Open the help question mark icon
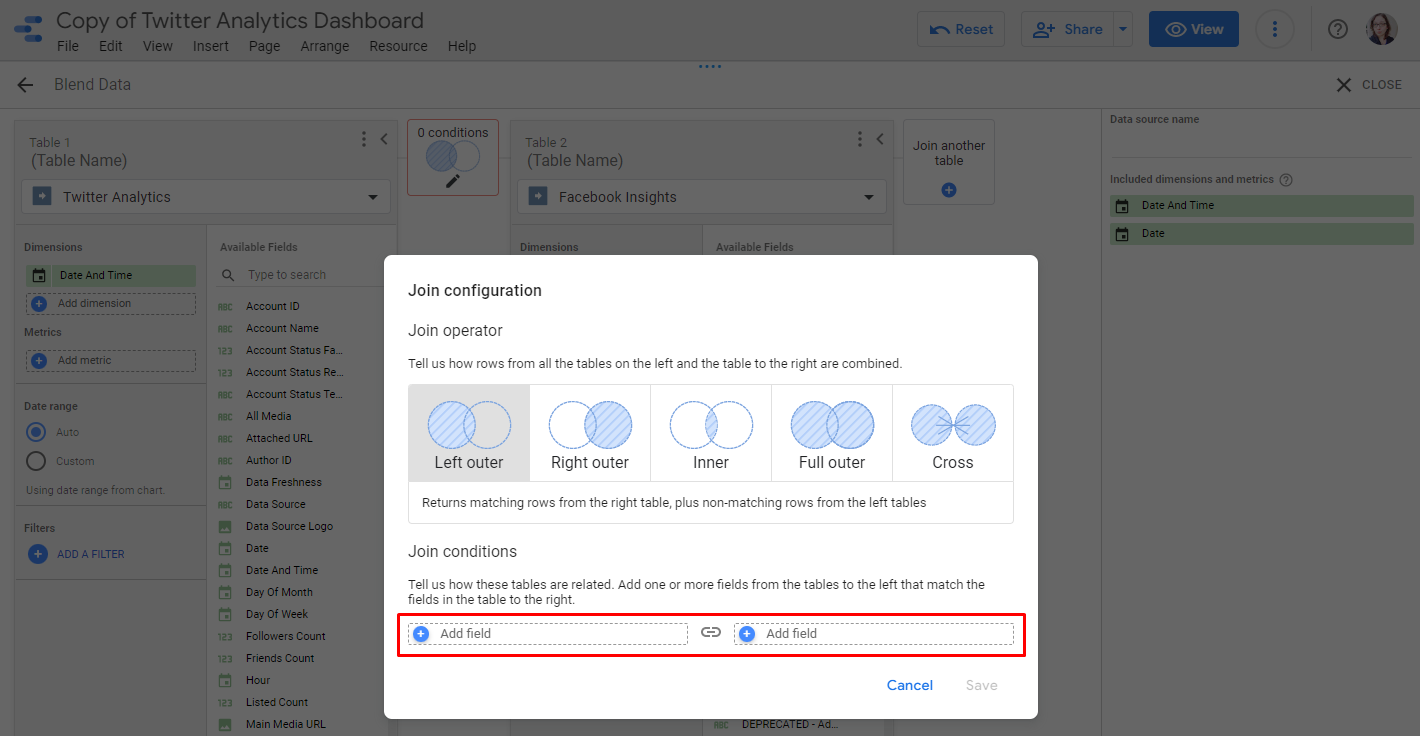This screenshot has height=736, width=1420. click(1338, 29)
